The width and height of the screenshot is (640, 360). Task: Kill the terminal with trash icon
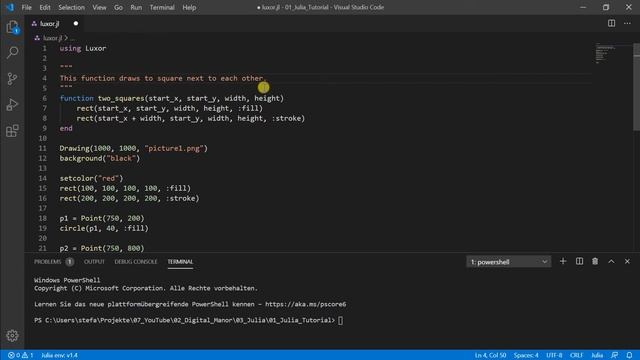tap(595, 261)
